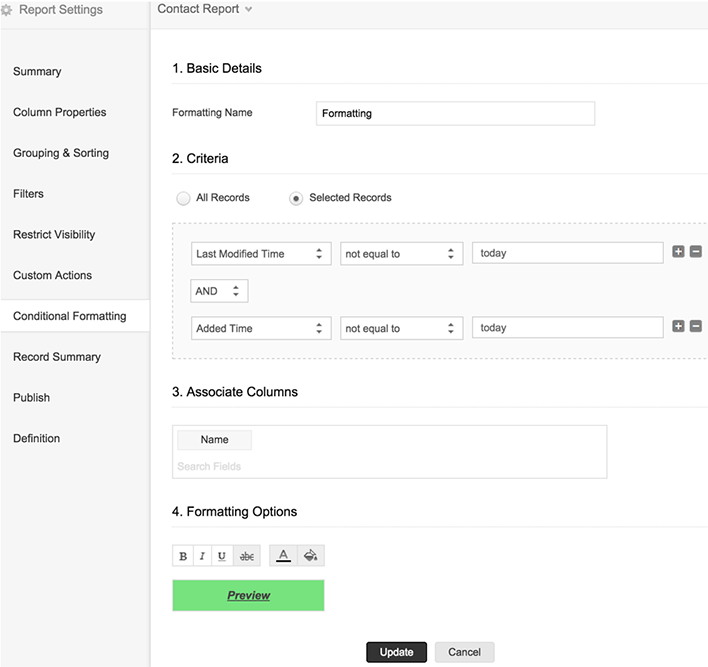Remove the Added Time criteria row
The image size is (708, 667).
click(696, 326)
